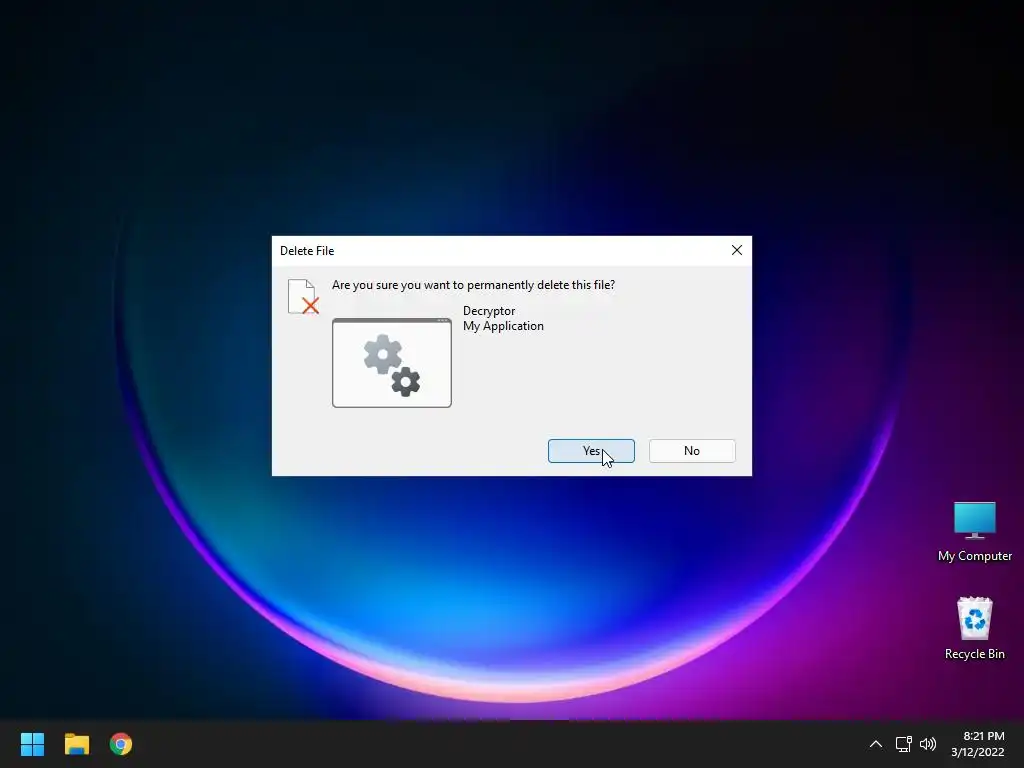Open File Explorer from the taskbar
Screen dimensions: 1024x768
coord(76,744)
